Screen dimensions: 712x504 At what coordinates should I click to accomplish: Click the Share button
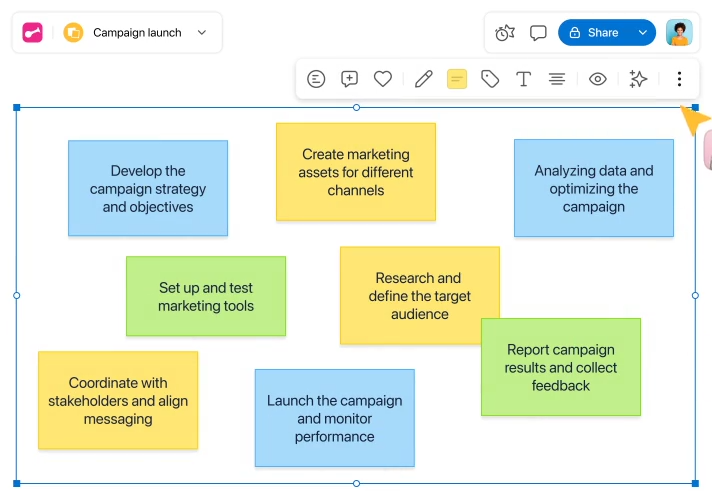click(594, 33)
